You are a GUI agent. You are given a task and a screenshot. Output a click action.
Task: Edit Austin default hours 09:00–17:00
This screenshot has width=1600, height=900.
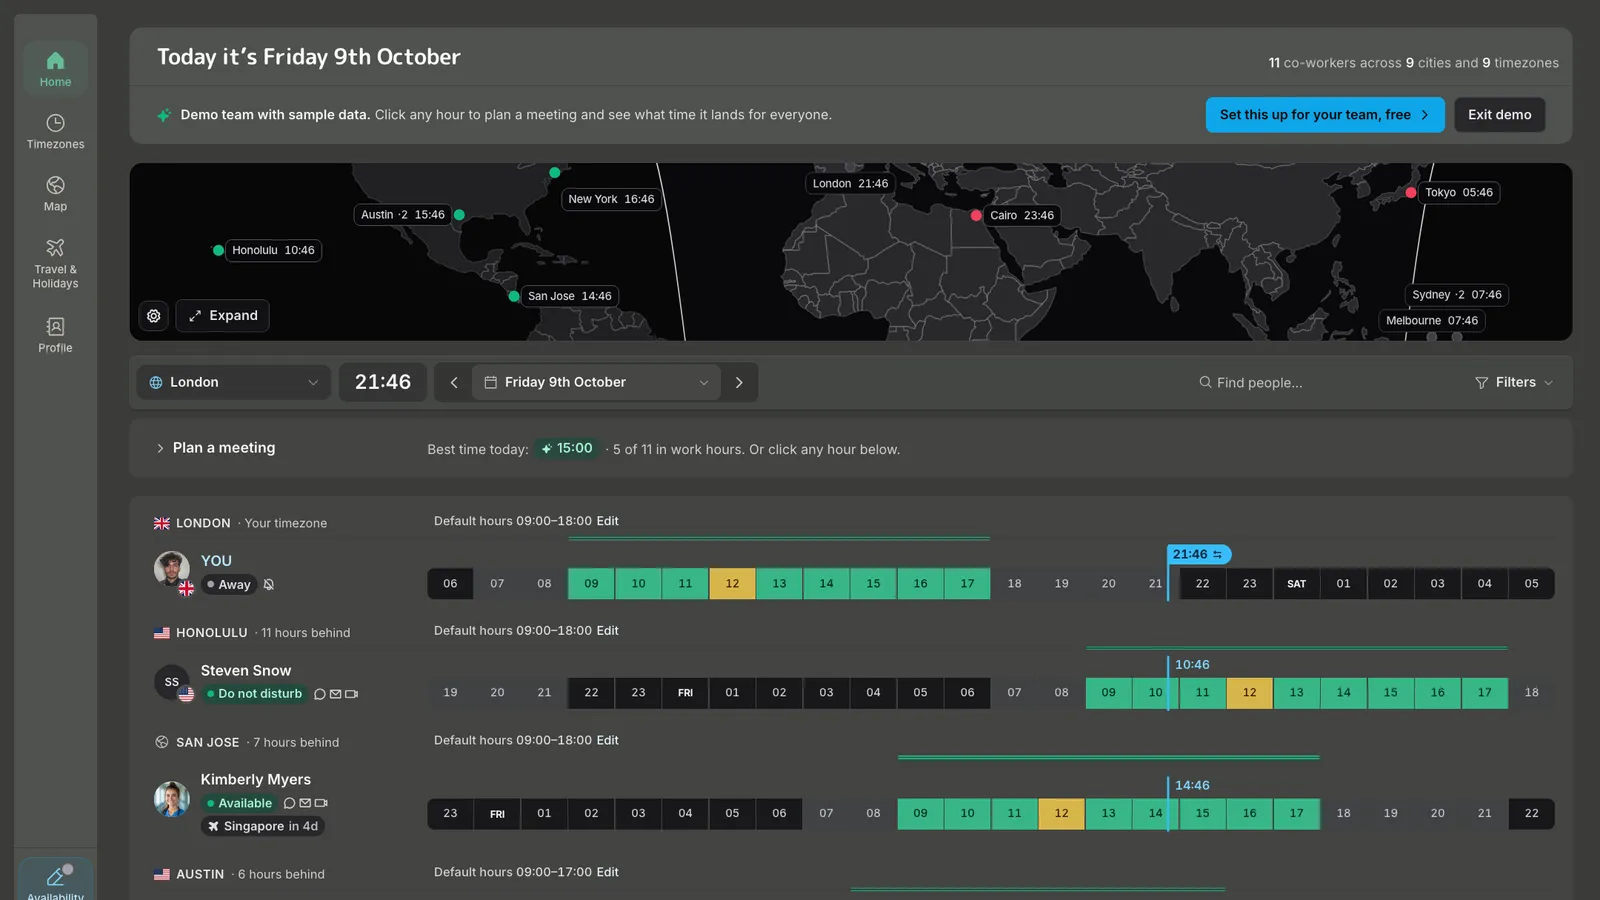608,873
